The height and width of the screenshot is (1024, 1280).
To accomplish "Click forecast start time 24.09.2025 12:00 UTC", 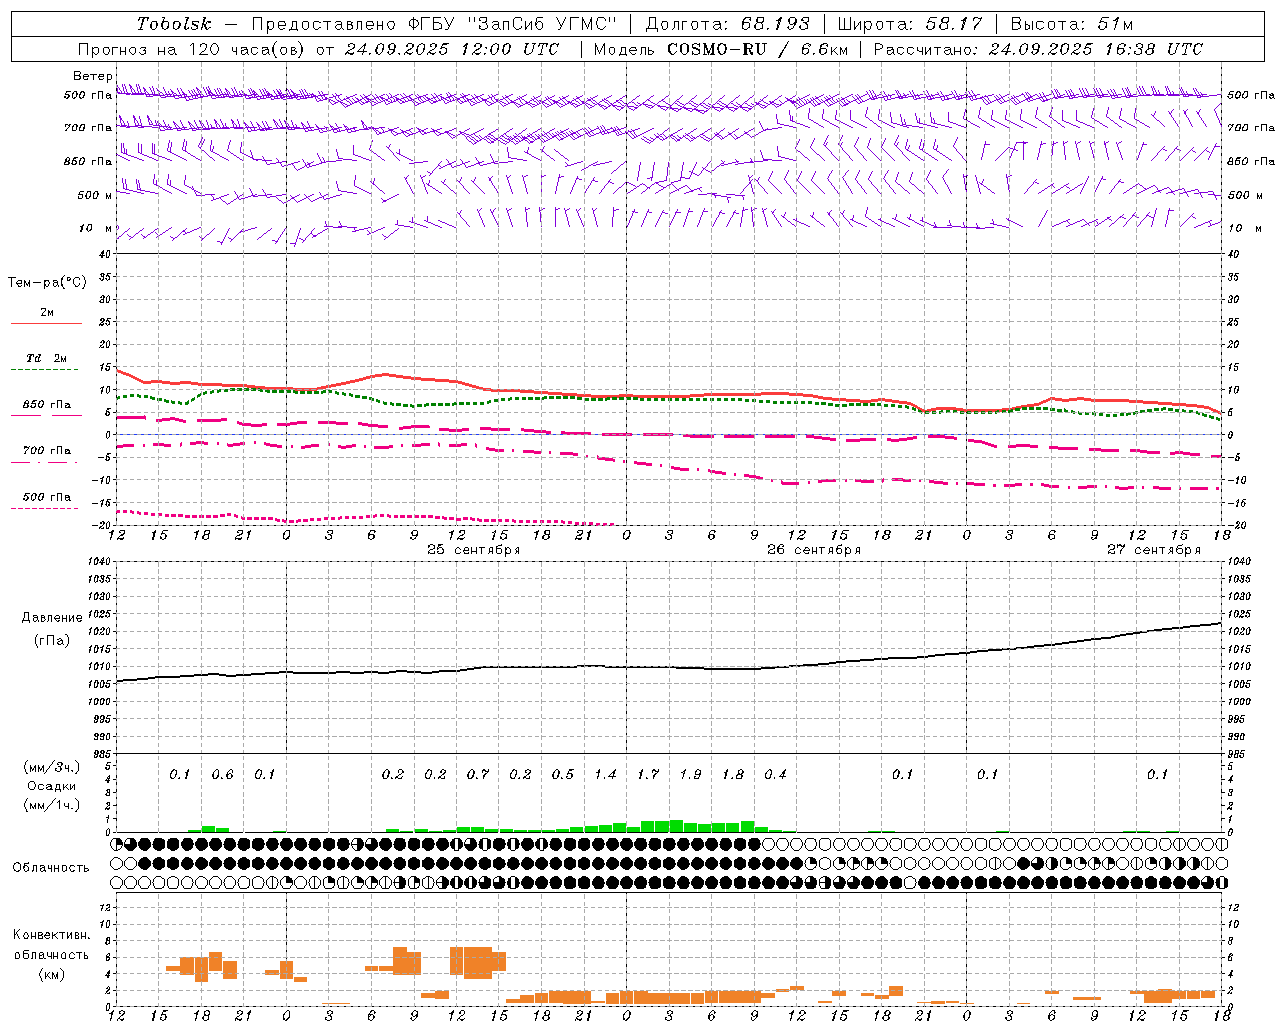I will click(x=452, y=49).
